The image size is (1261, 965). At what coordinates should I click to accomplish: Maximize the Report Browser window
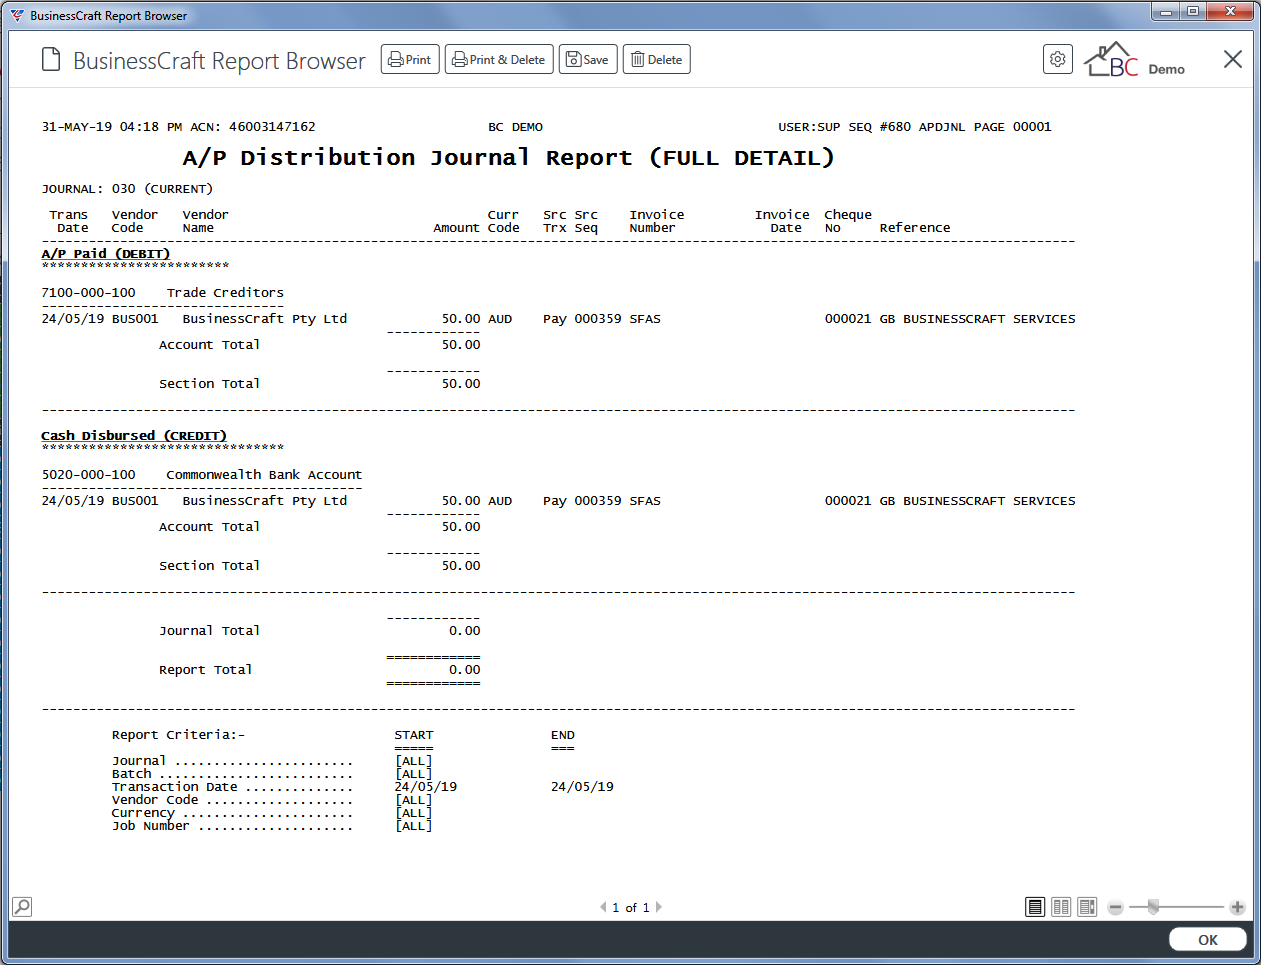[x=1192, y=12]
